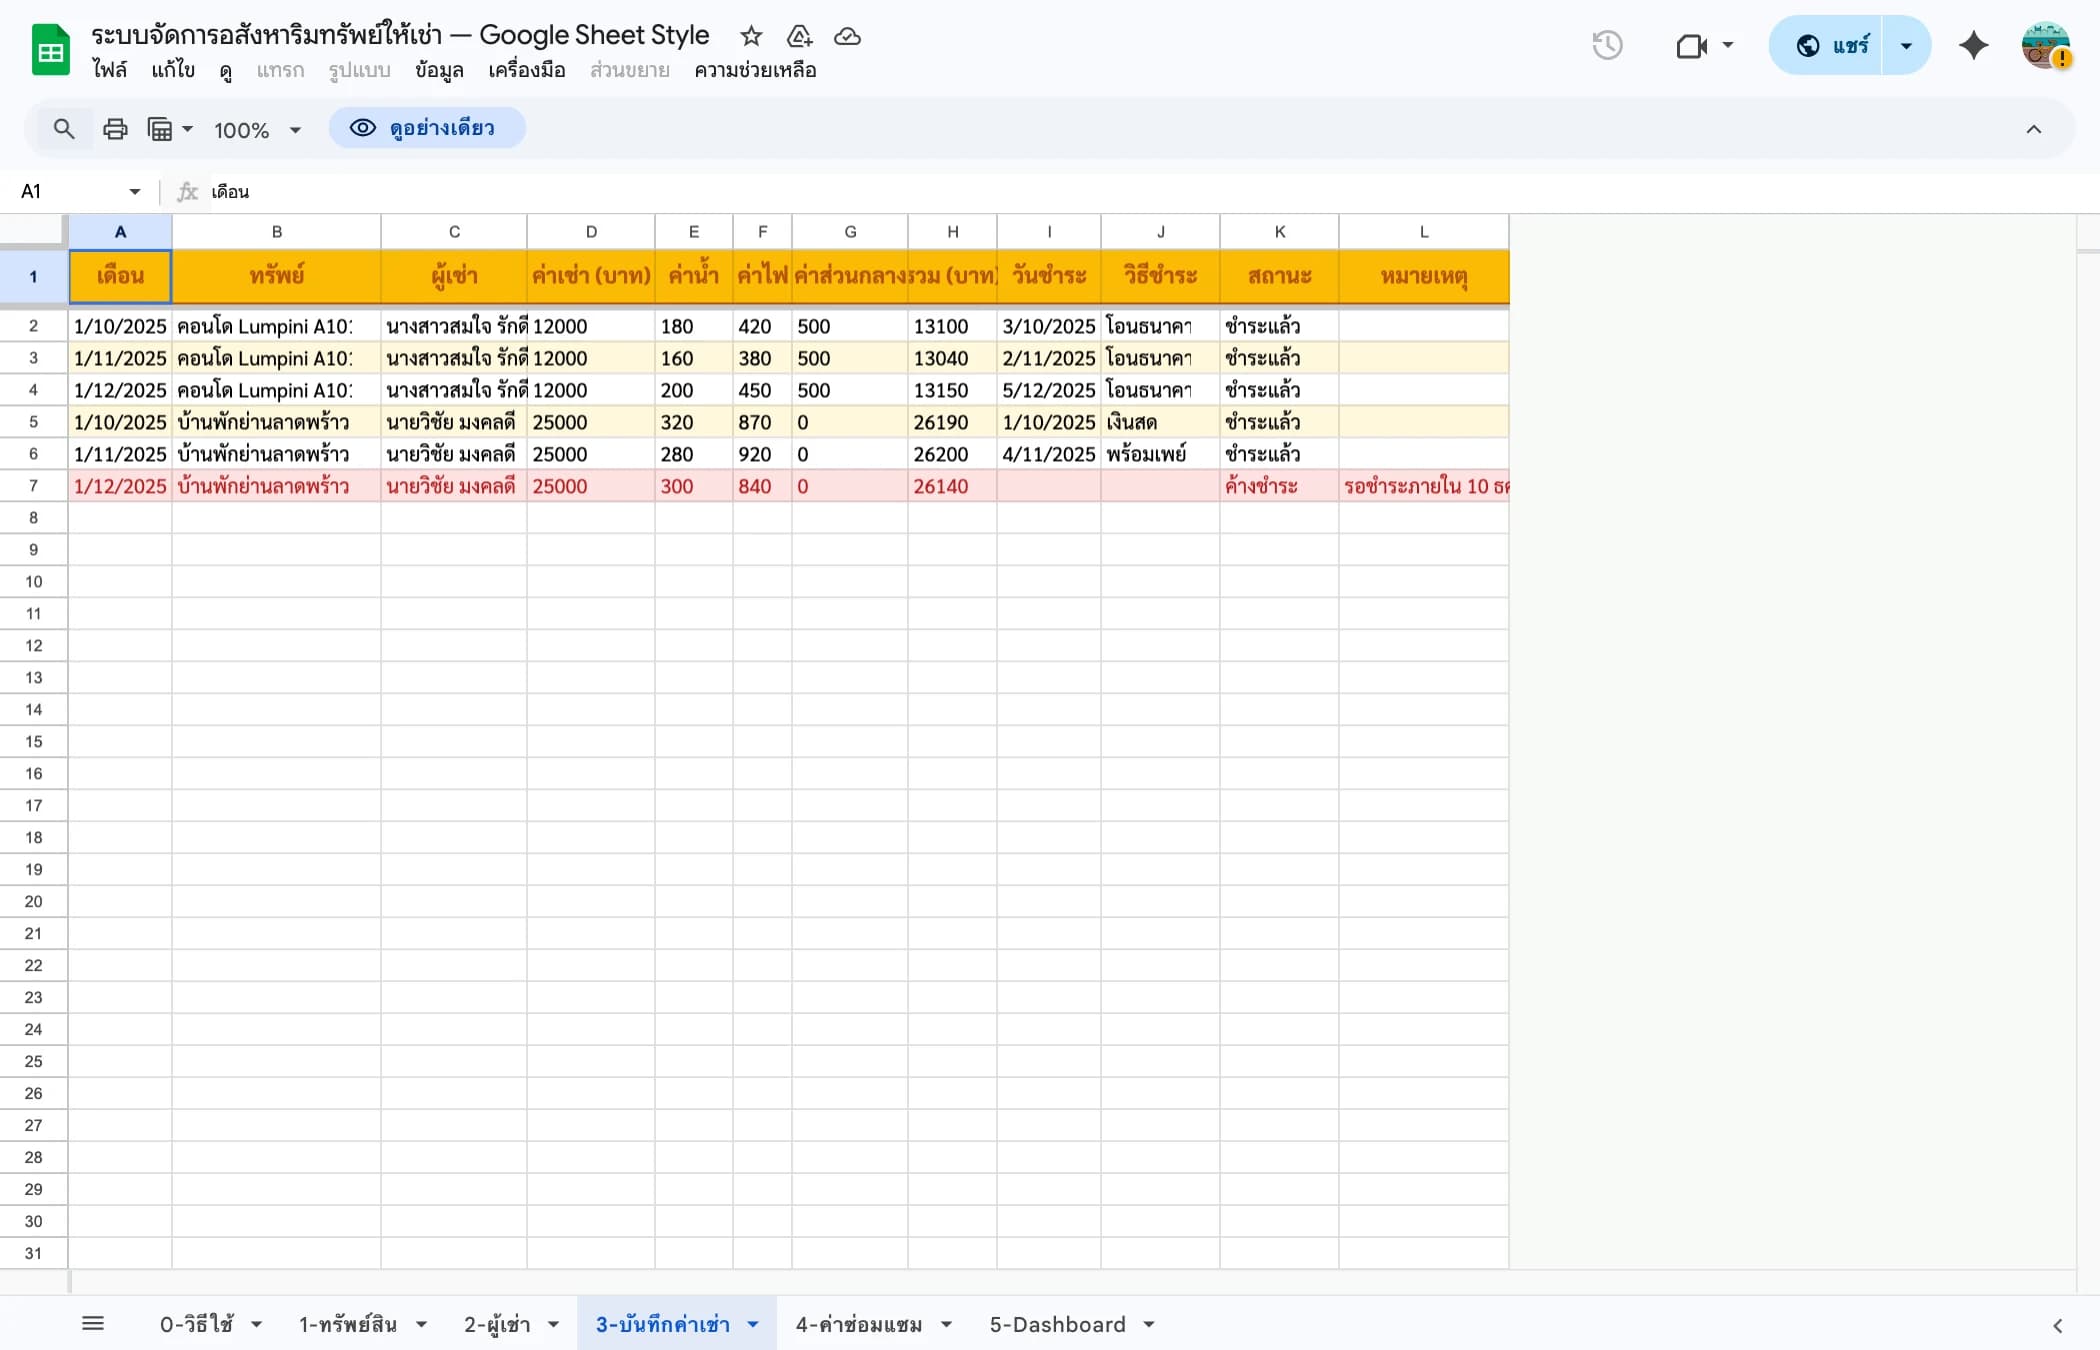Star this spreadsheet as favorite
This screenshot has width=2100, height=1350.
750,36
